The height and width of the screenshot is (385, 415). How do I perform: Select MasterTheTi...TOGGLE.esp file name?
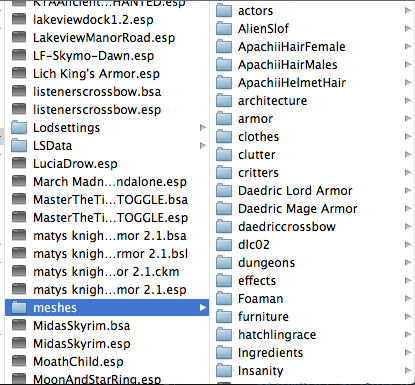pyautogui.click(x=111, y=218)
